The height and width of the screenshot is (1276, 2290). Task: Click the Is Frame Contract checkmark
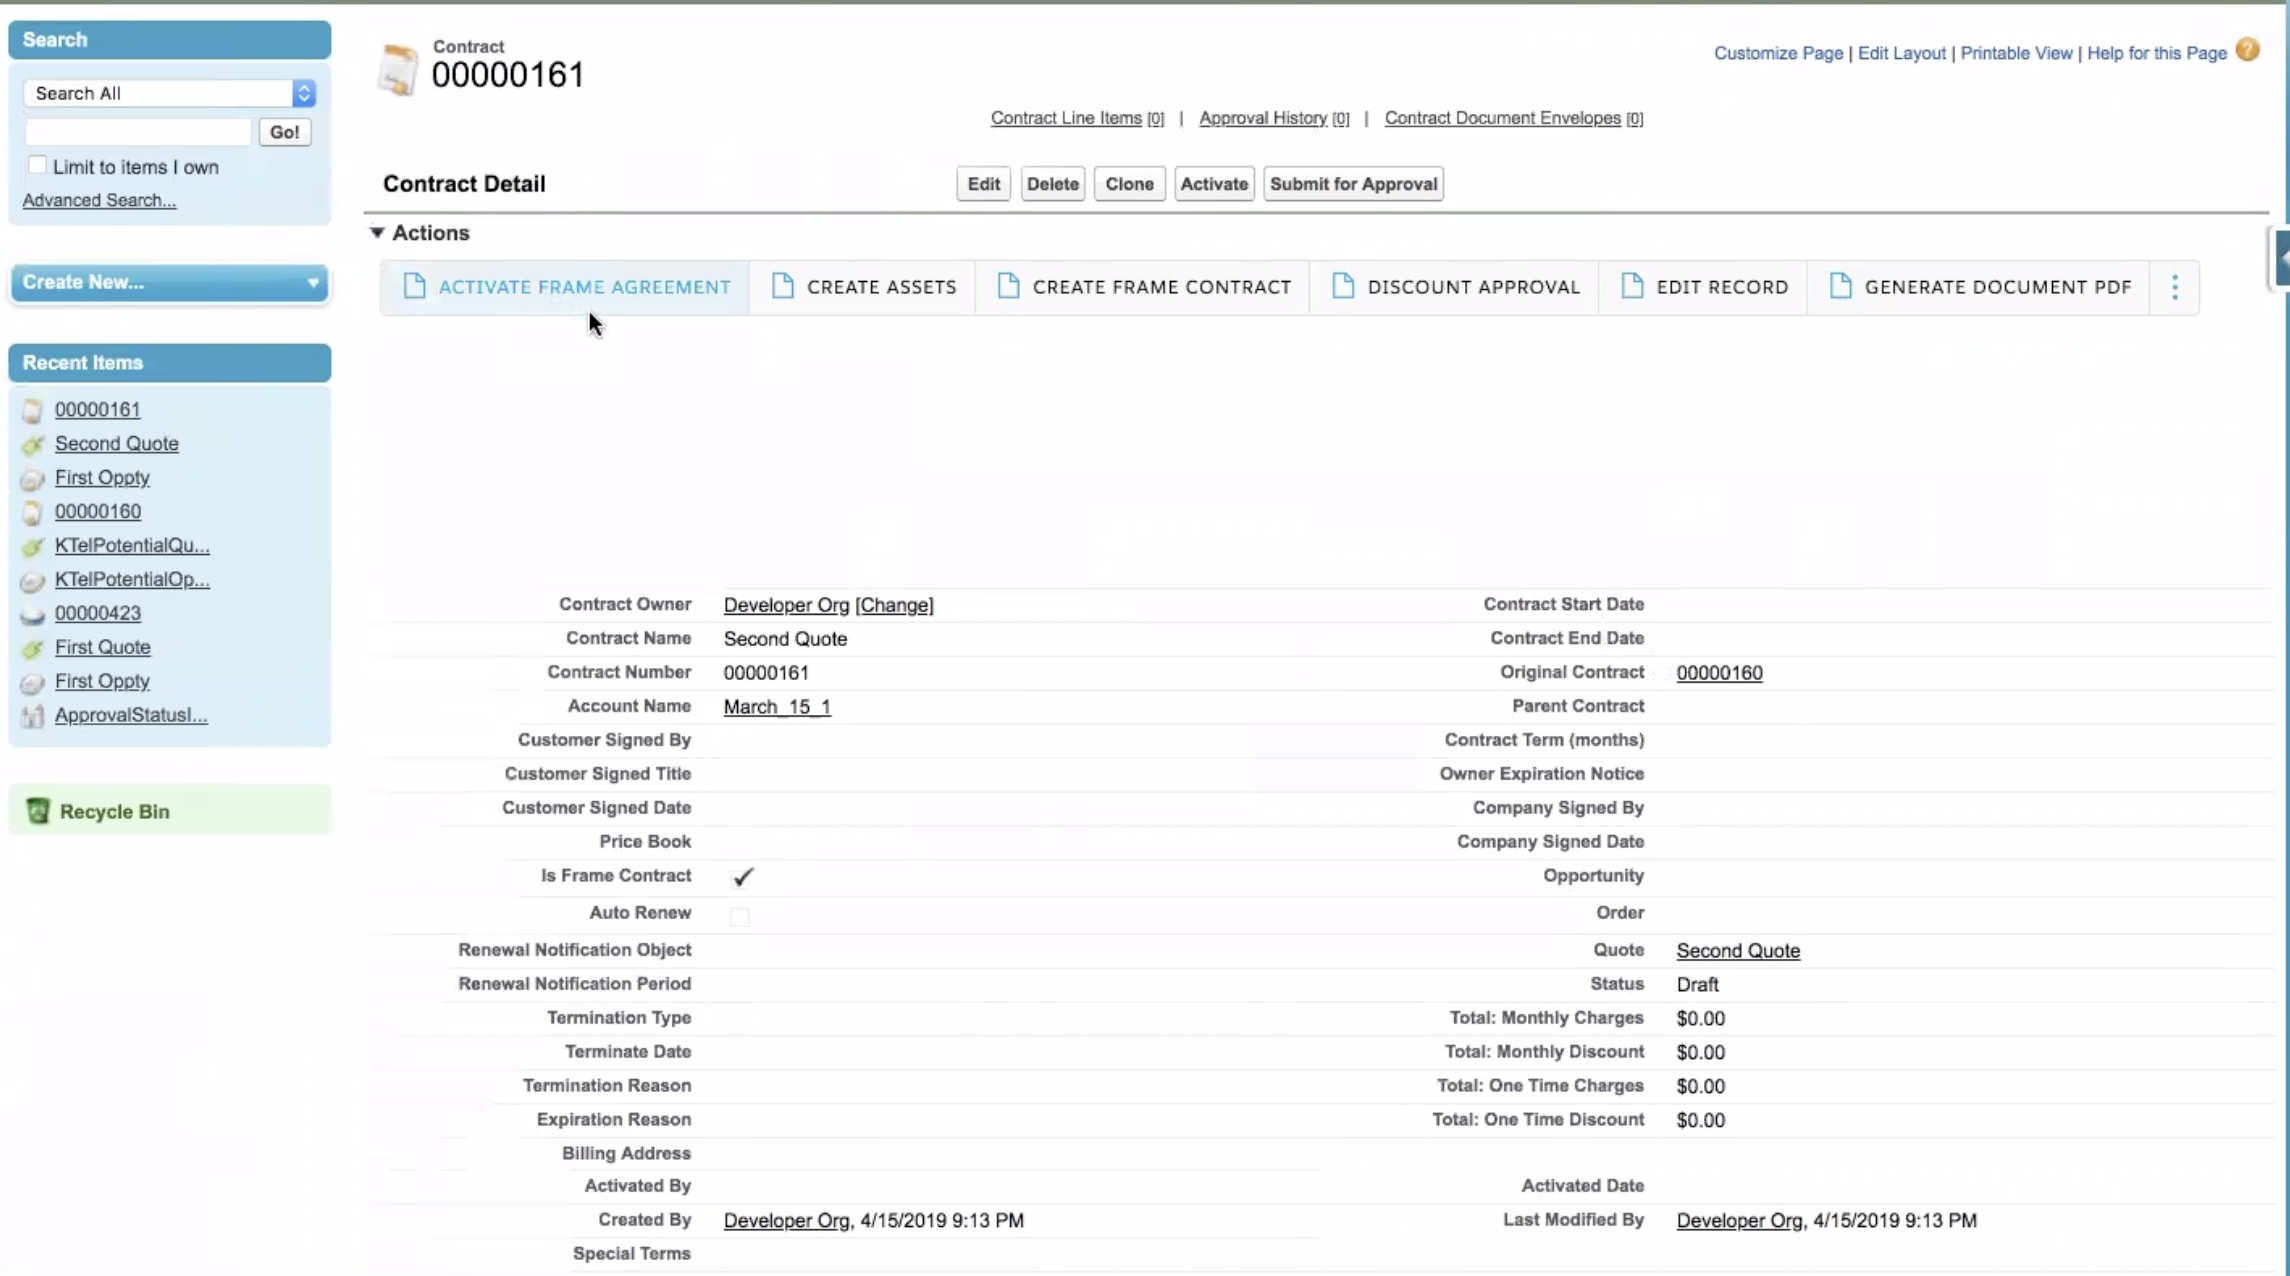click(742, 877)
